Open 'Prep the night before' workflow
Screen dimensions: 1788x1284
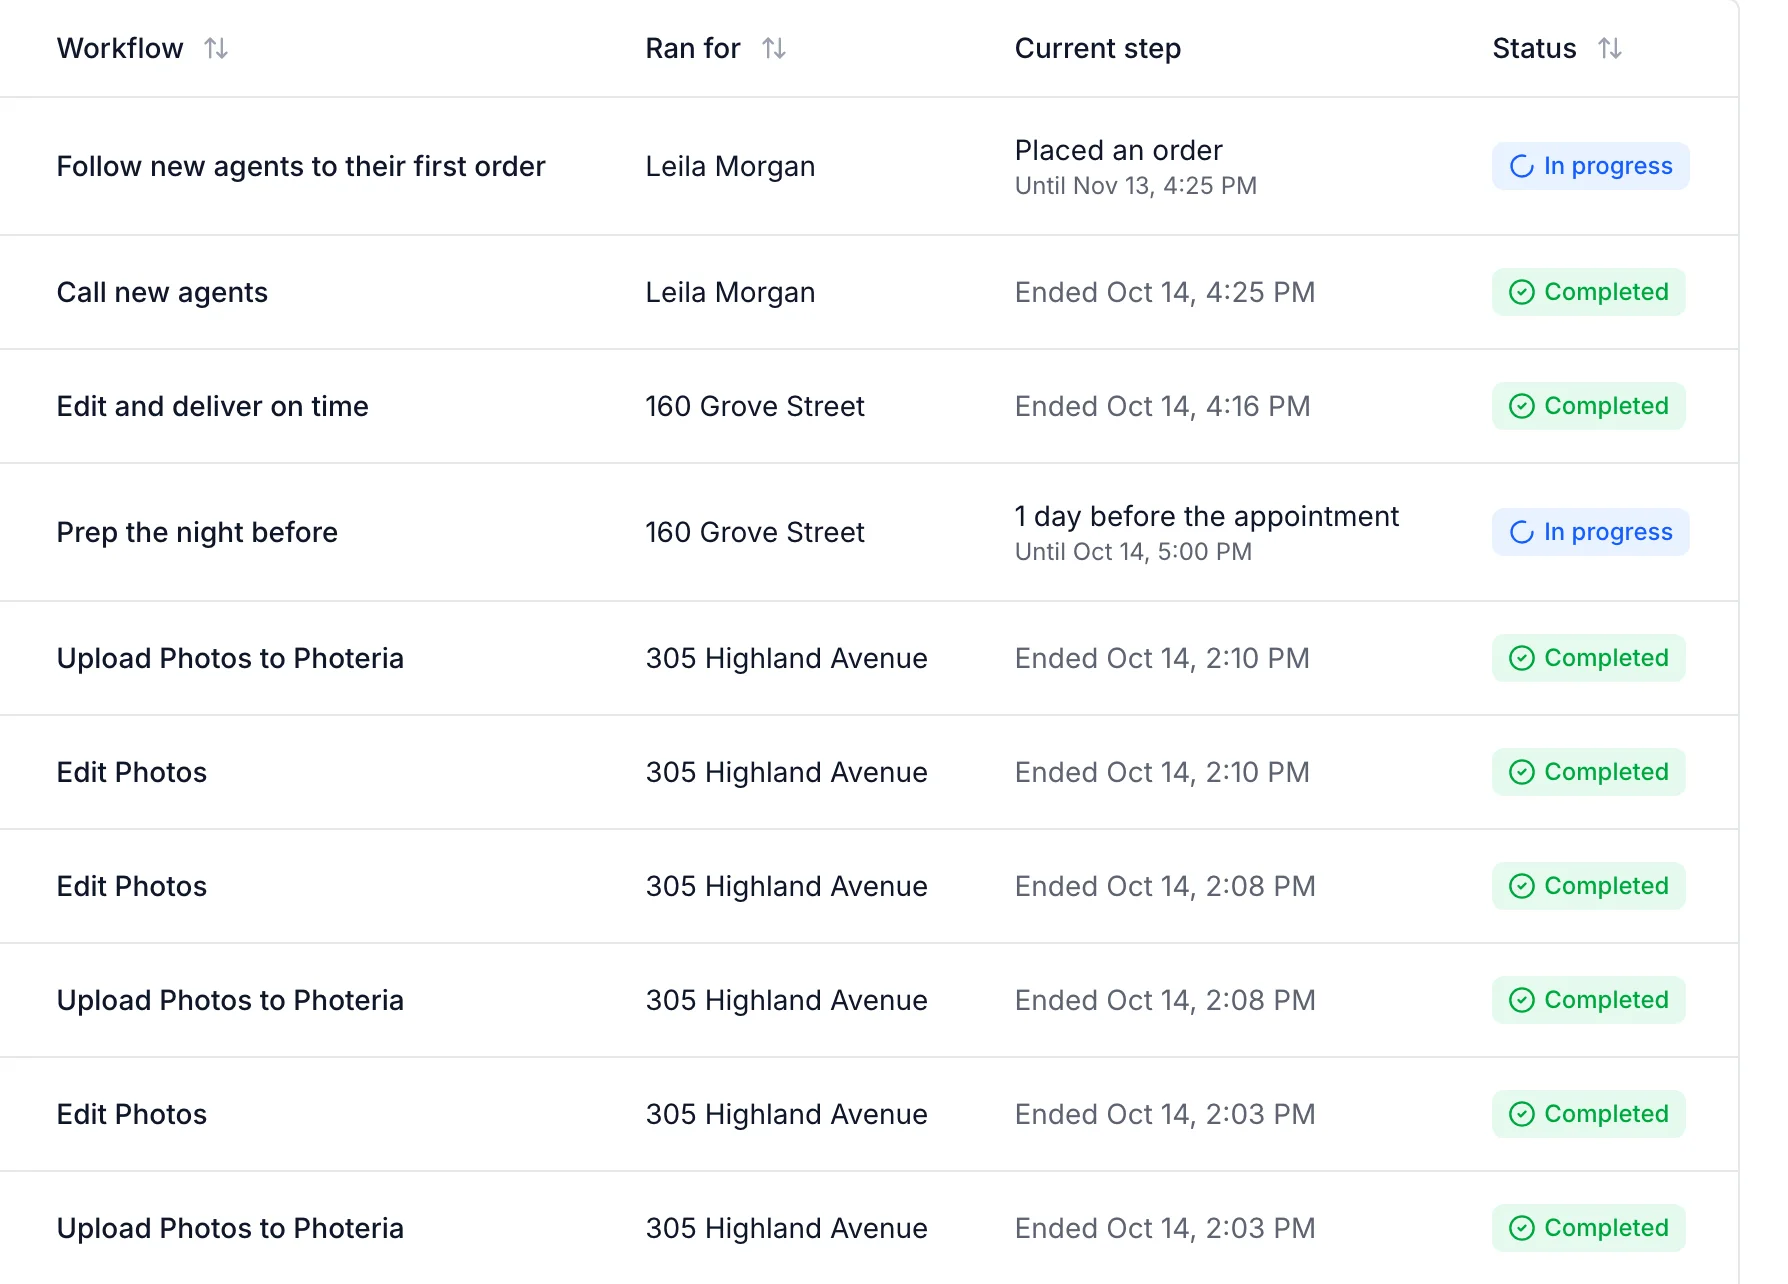tap(197, 532)
